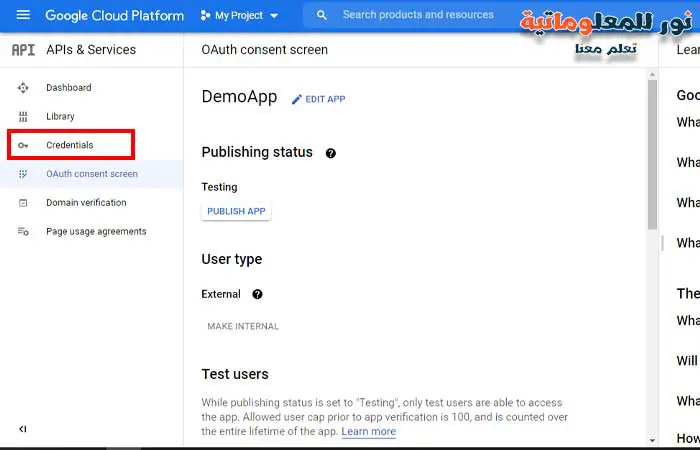Click the Library grid icon
This screenshot has height=450, width=700.
23,117
